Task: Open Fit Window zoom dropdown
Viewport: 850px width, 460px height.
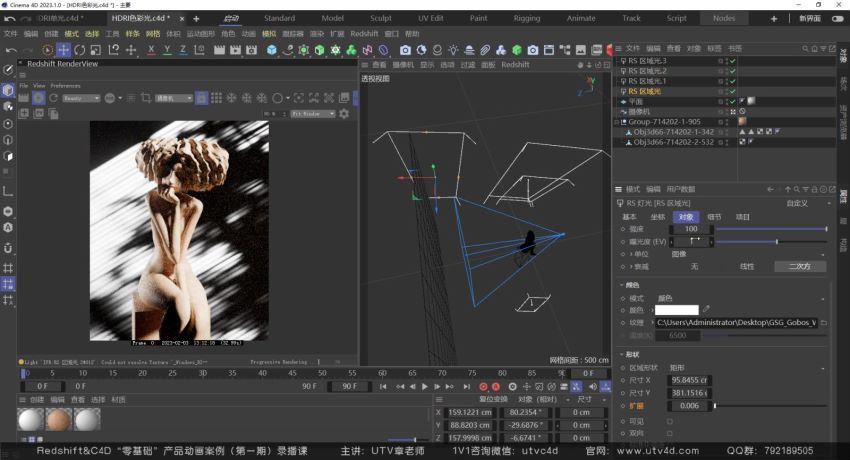Action: coord(313,114)
